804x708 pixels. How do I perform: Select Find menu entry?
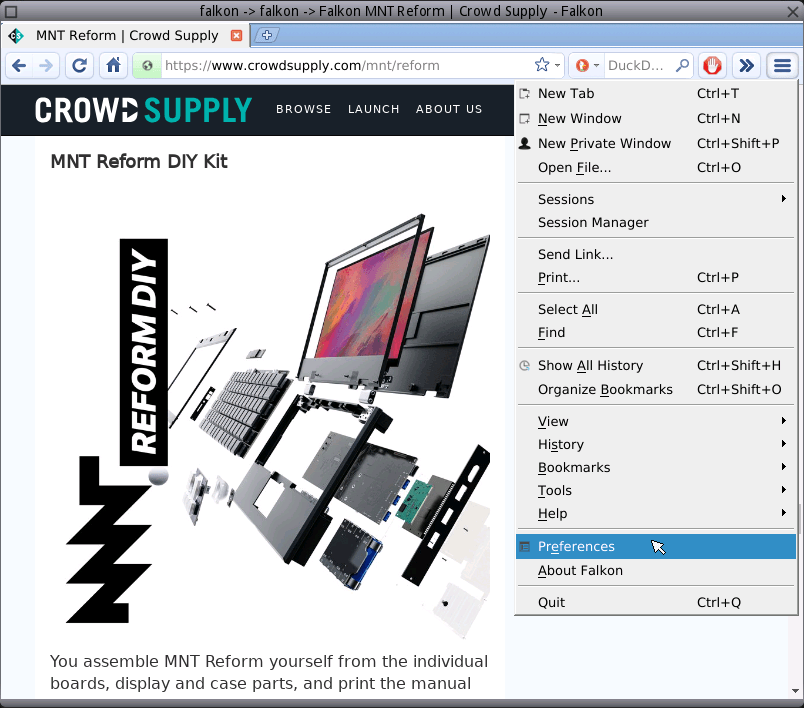tap(656, 332)
